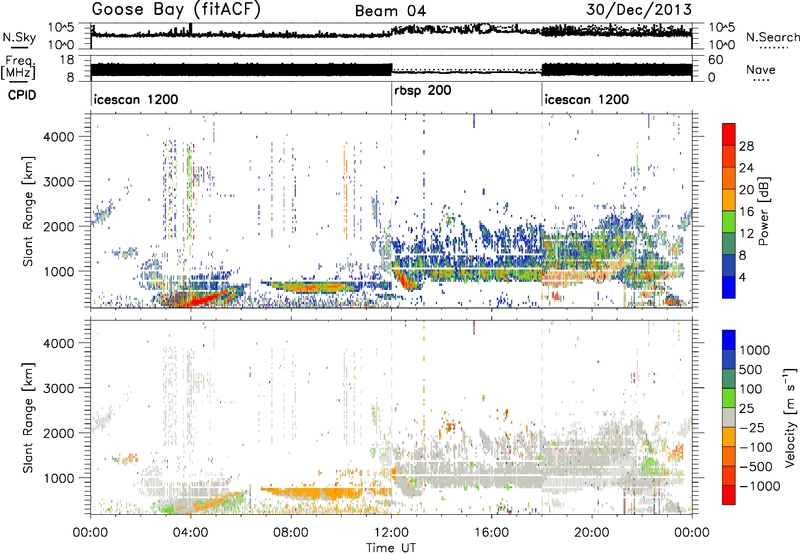
Task: Click the date "30/Dec/2013"
Action: tap(639, 10)
